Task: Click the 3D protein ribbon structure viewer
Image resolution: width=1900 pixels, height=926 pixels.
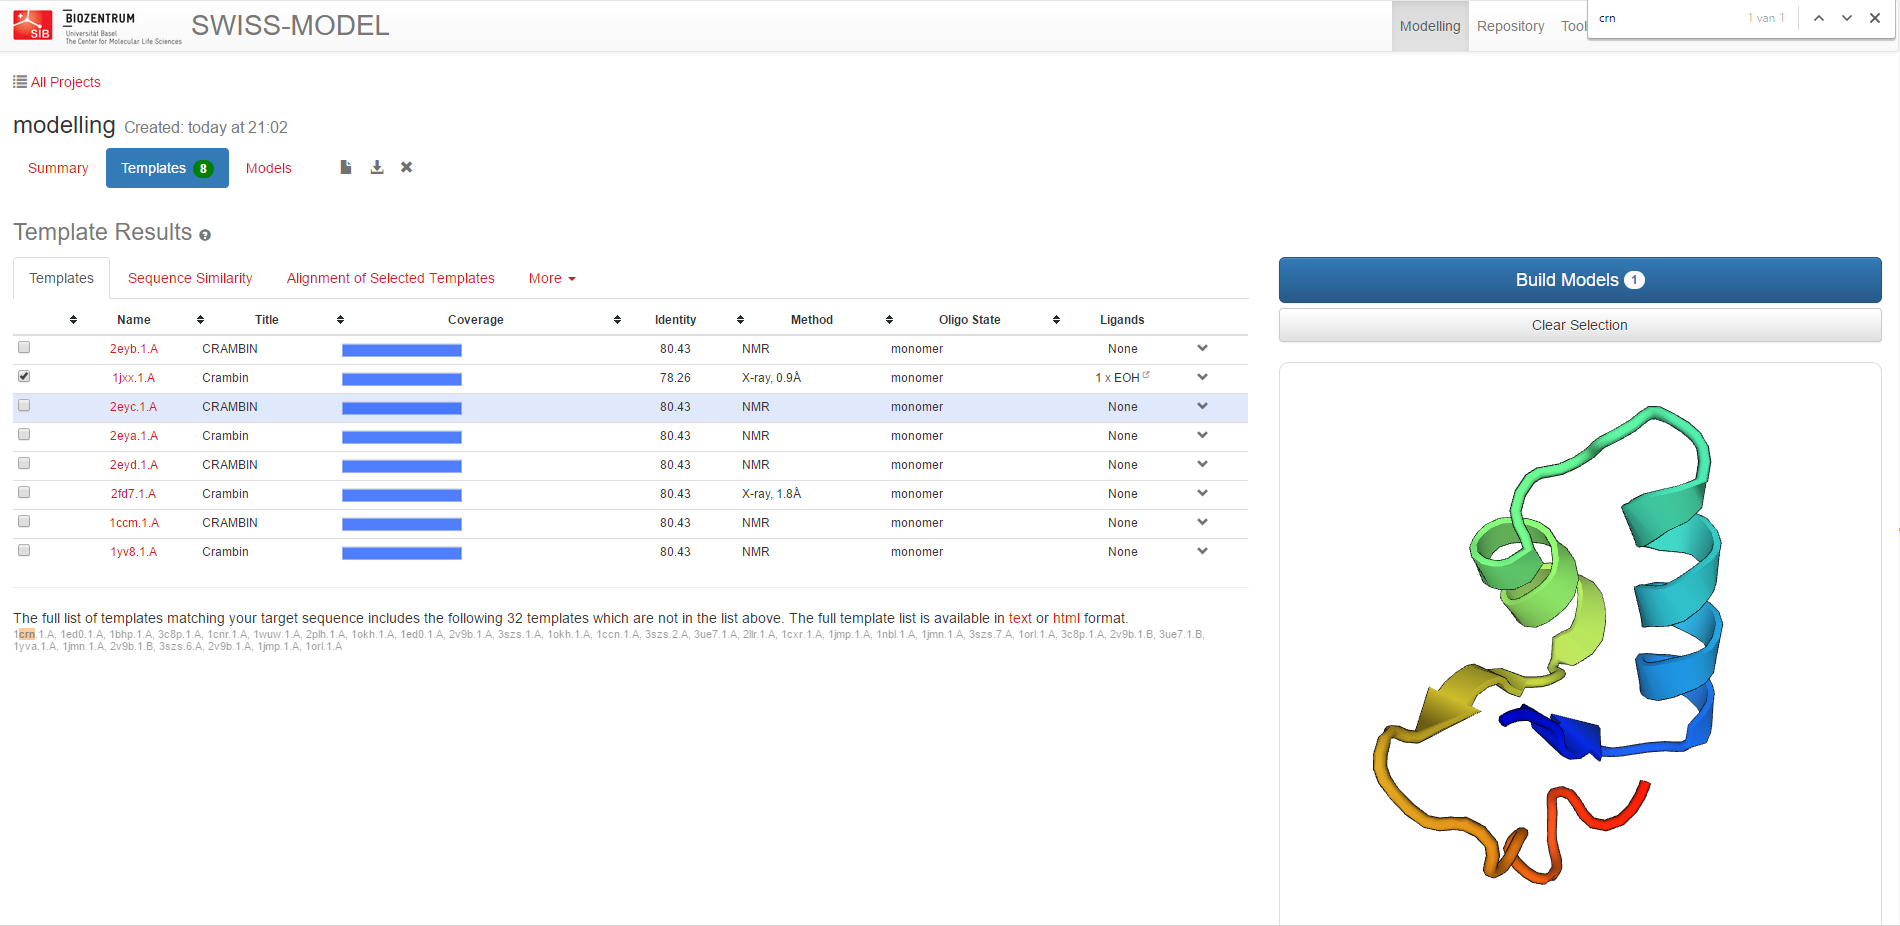Action: [1580, 645]
